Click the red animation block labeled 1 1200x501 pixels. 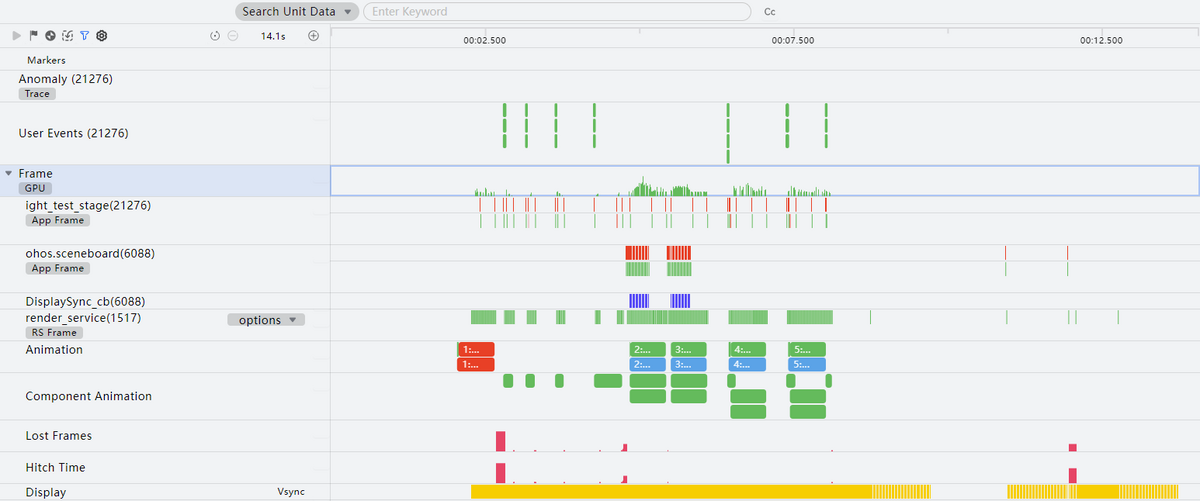pyautogui.click(x=475, y=350)
